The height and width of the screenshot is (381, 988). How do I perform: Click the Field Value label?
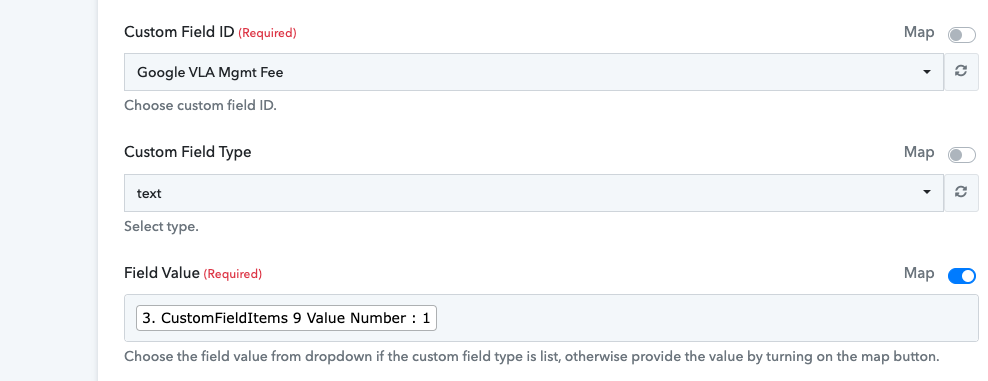[x=162, y=273]
